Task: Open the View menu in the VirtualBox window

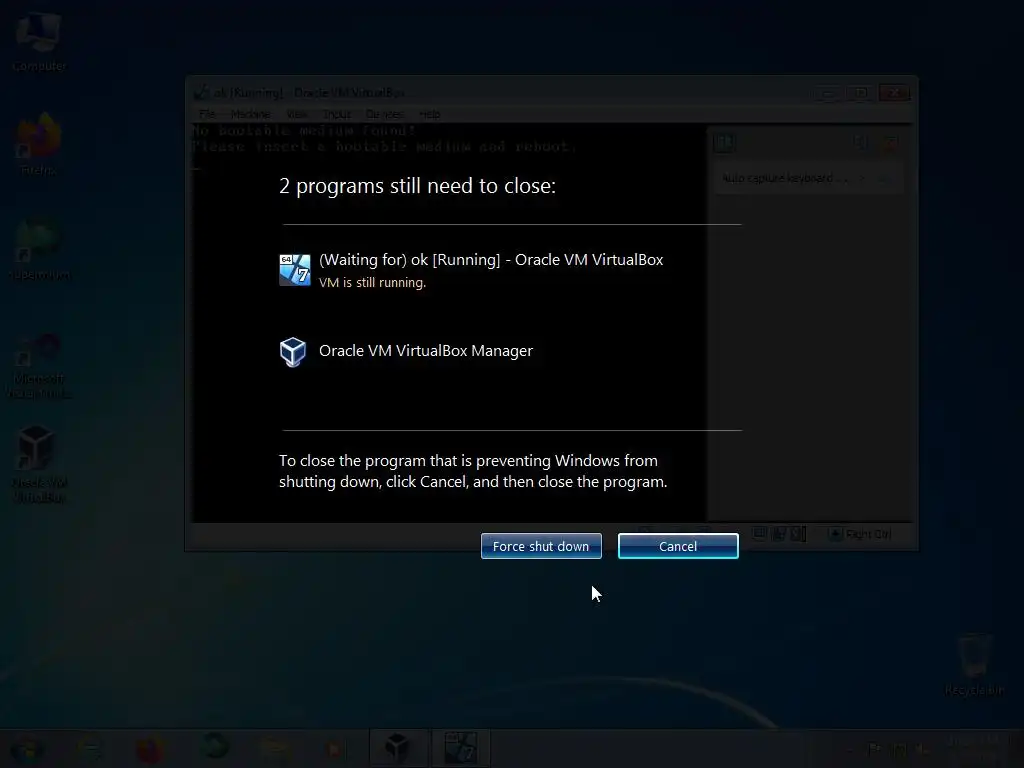Action: 296,114
